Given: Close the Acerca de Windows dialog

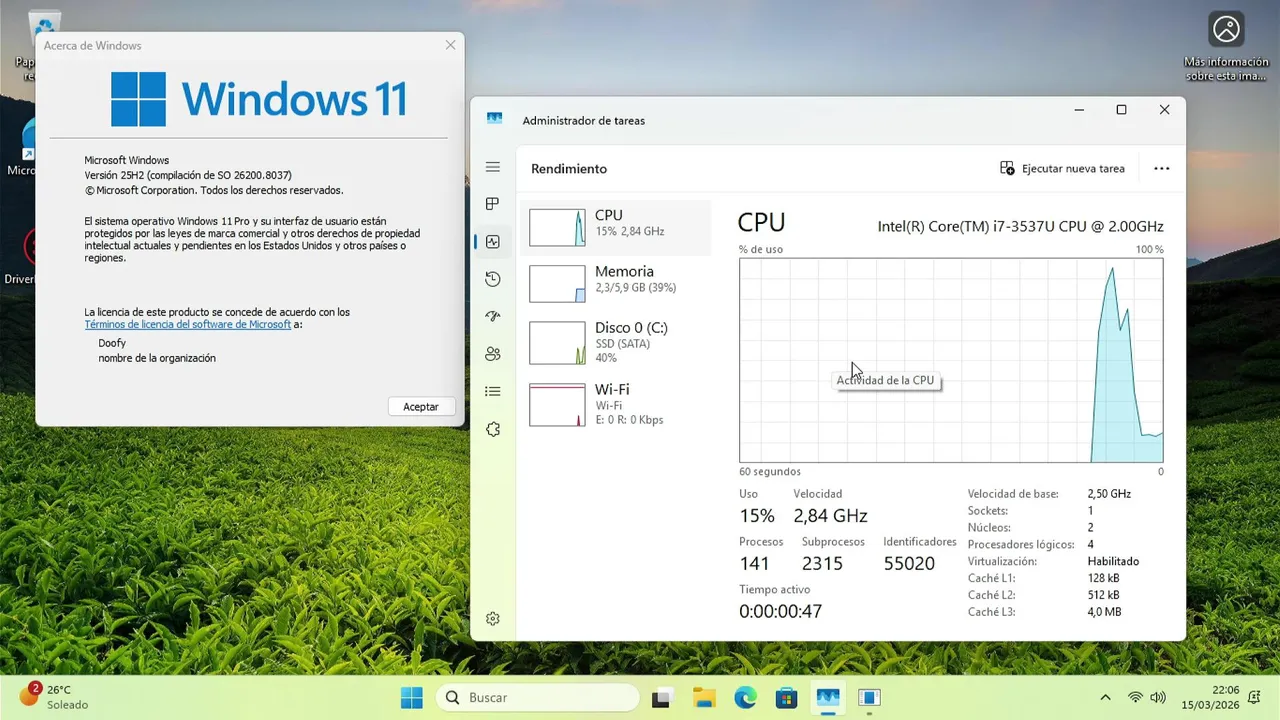Looking at the screenshot, I should [450, 45].
